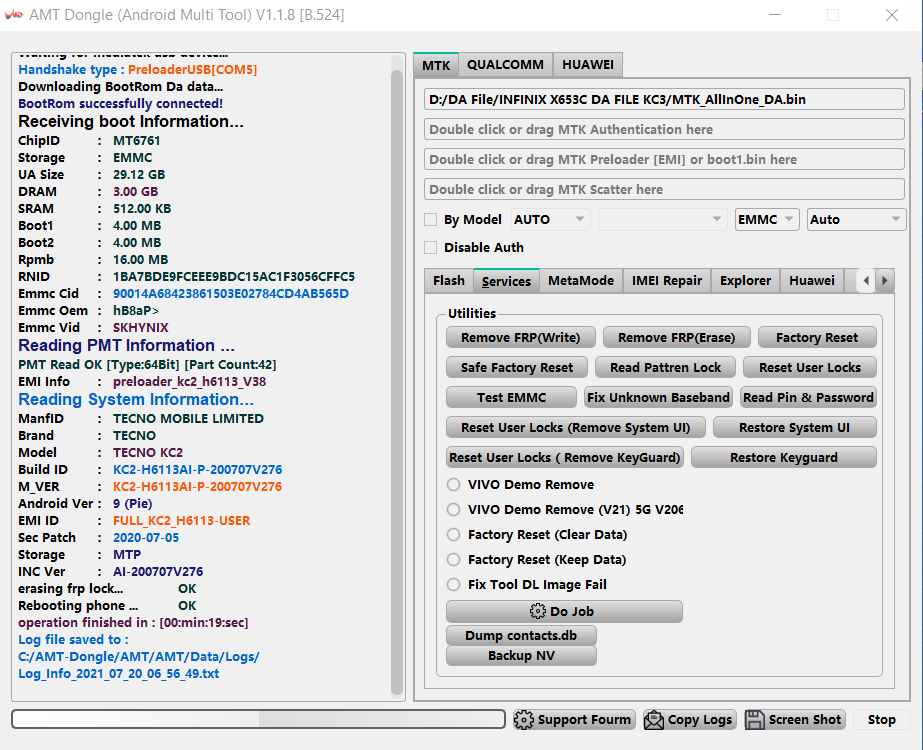Click Reset User Locks (Remove KeyGuard)
This screenshot has width=923, height=750.
click(x=565, y=457)
